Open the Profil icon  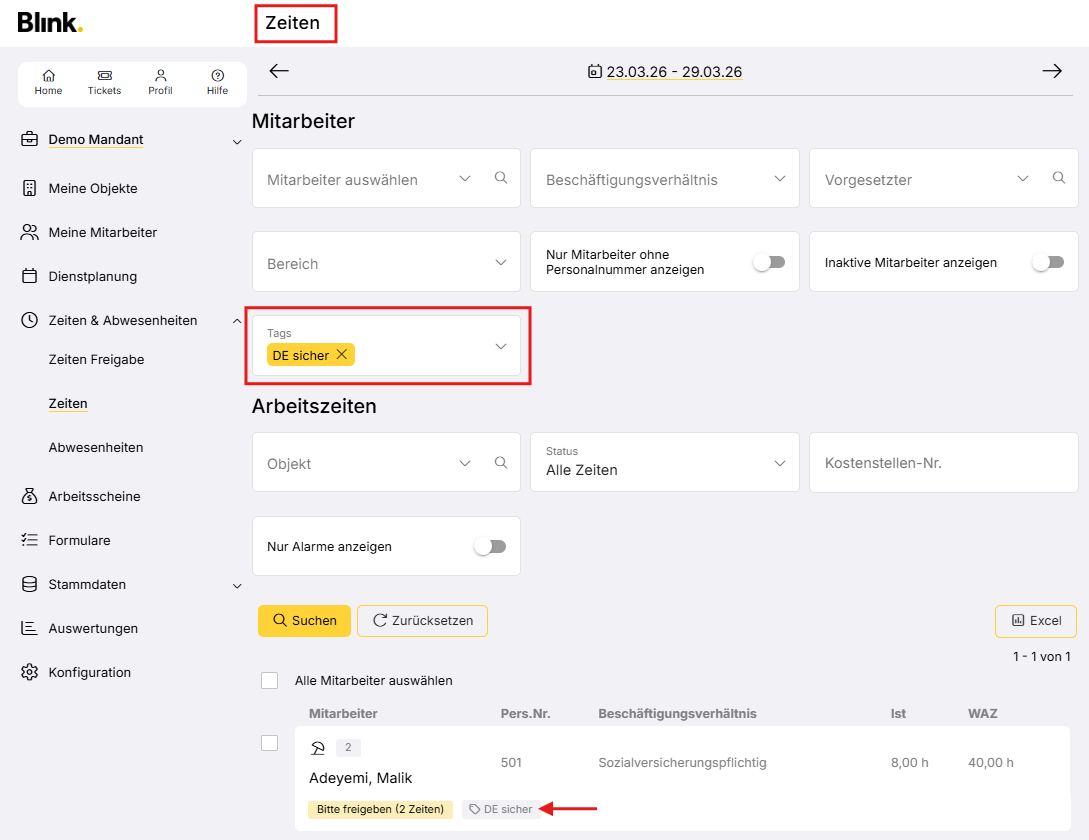[x=160, y=76]
